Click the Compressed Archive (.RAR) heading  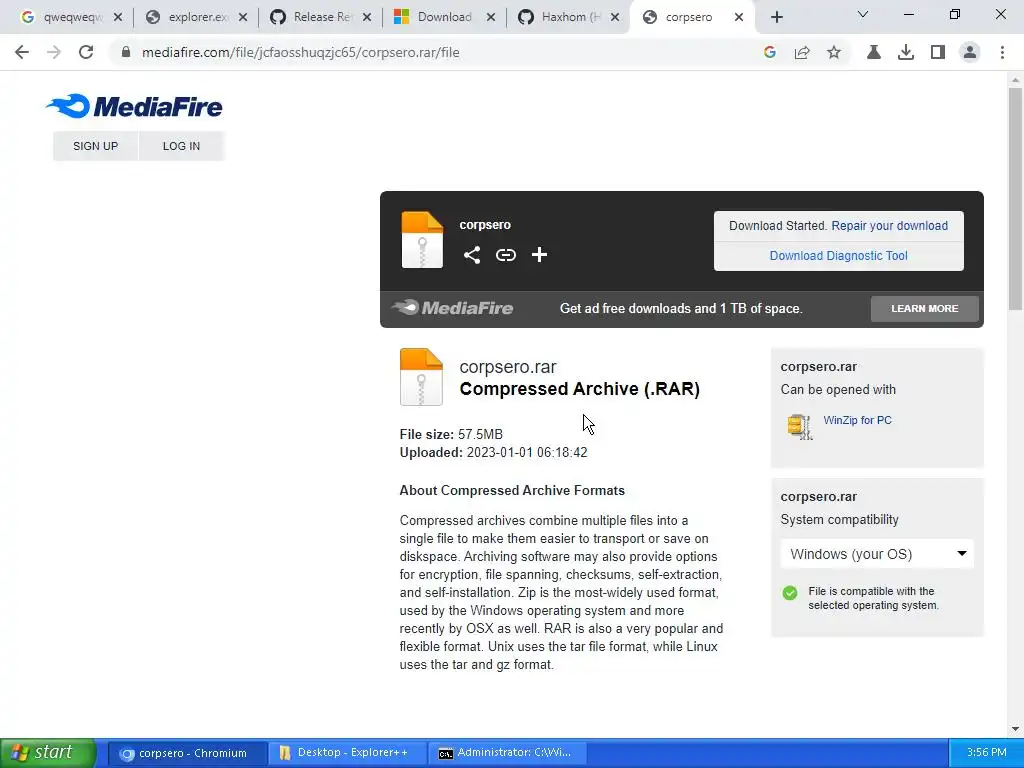580,389
